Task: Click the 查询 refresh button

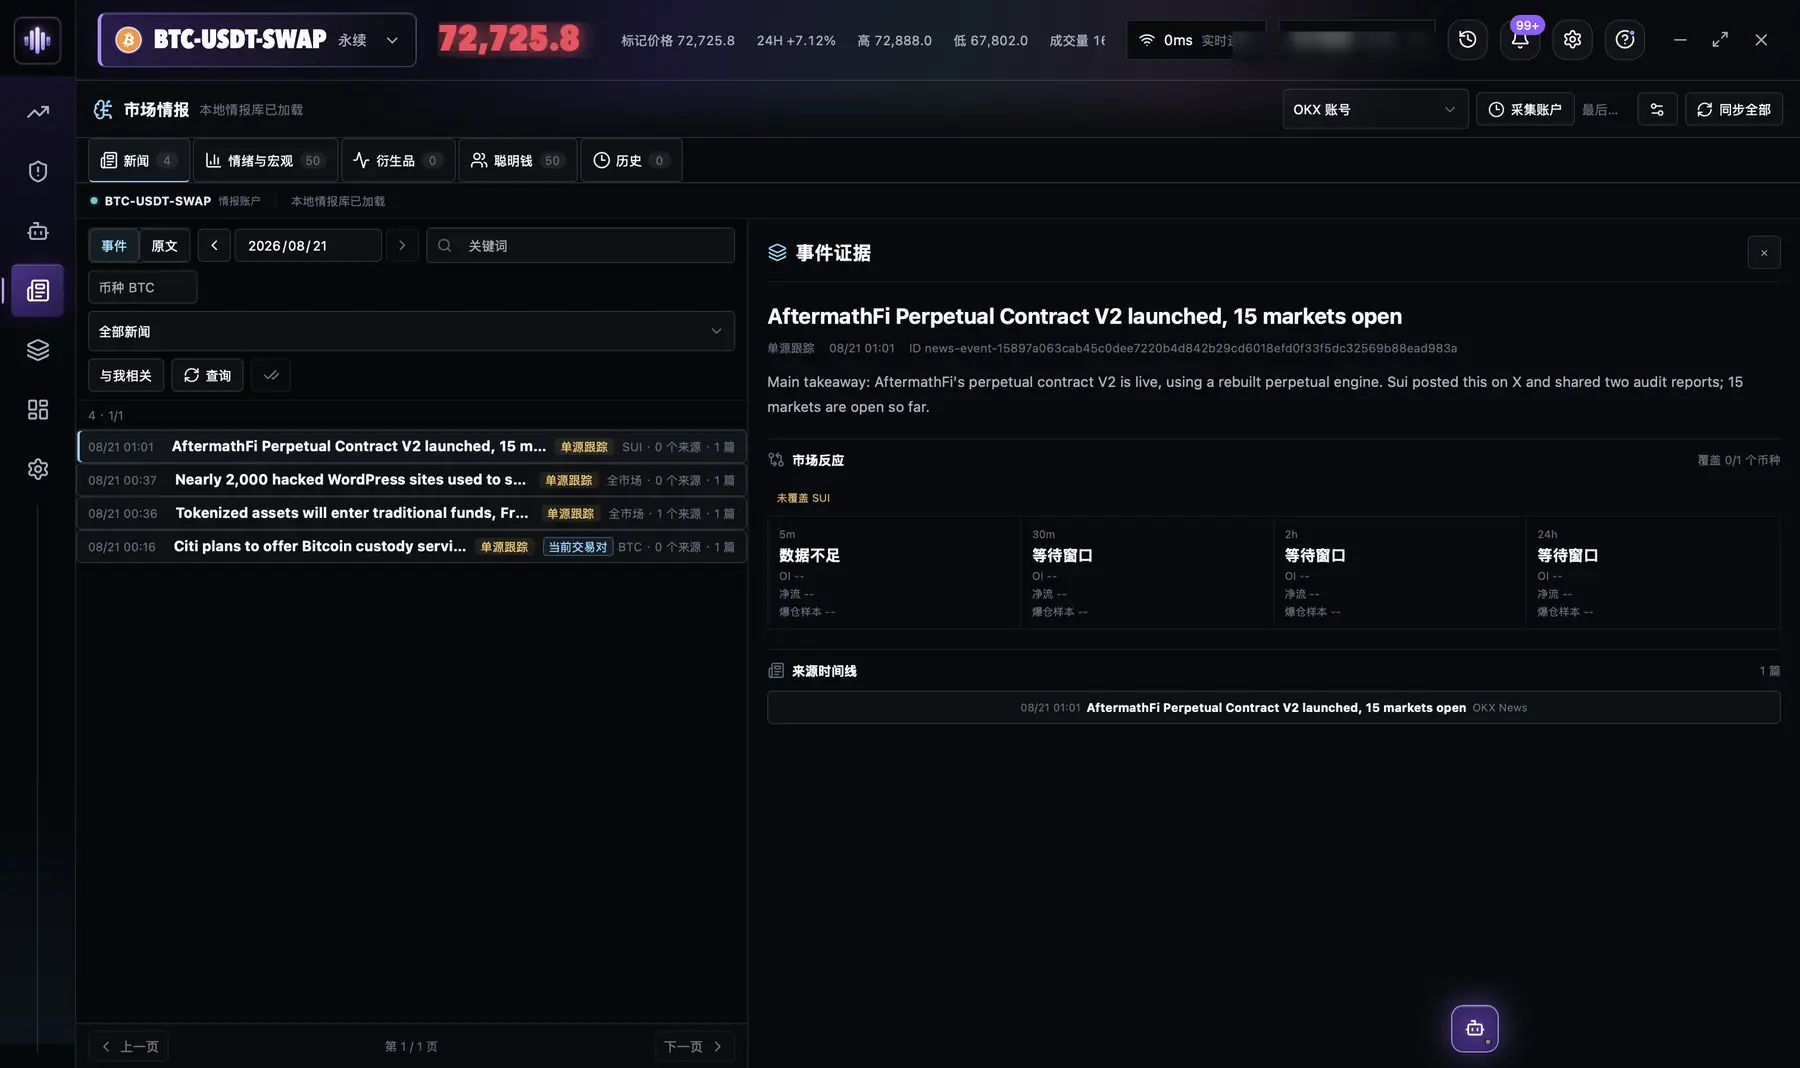Action: click(208, 375)
